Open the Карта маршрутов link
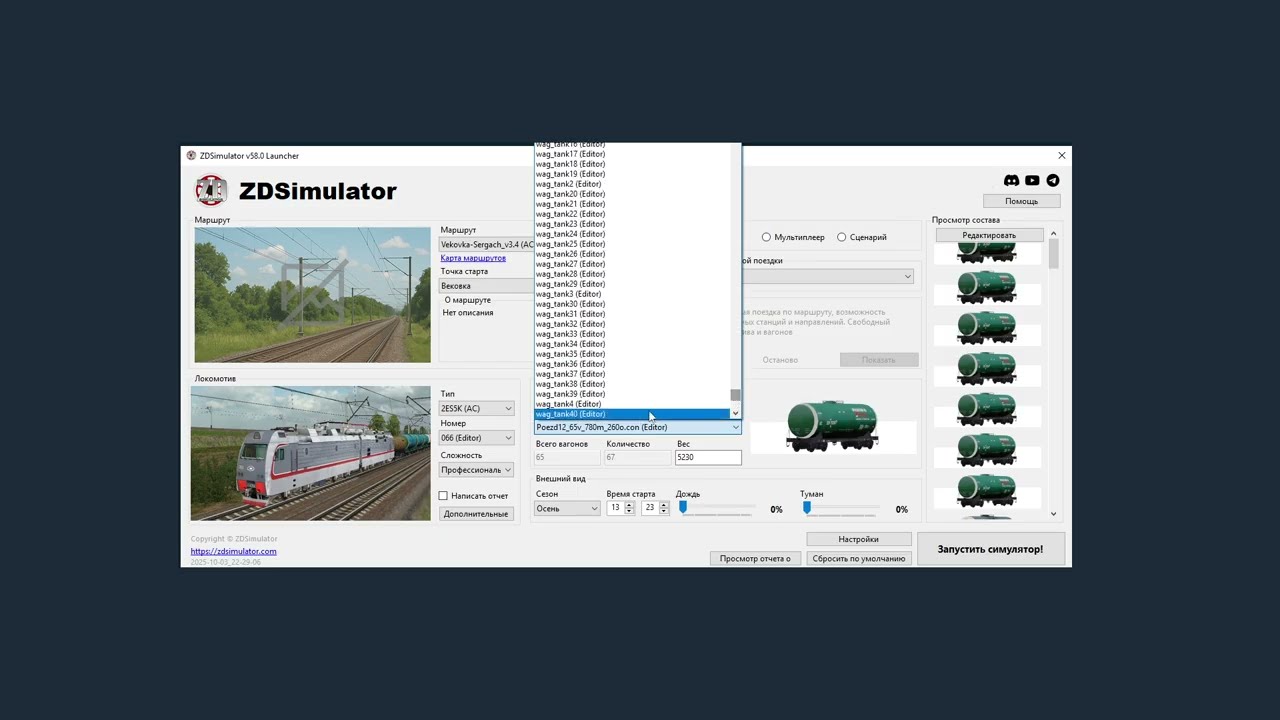The width and height of the screenshot is (1280, 720). point(473,258)
